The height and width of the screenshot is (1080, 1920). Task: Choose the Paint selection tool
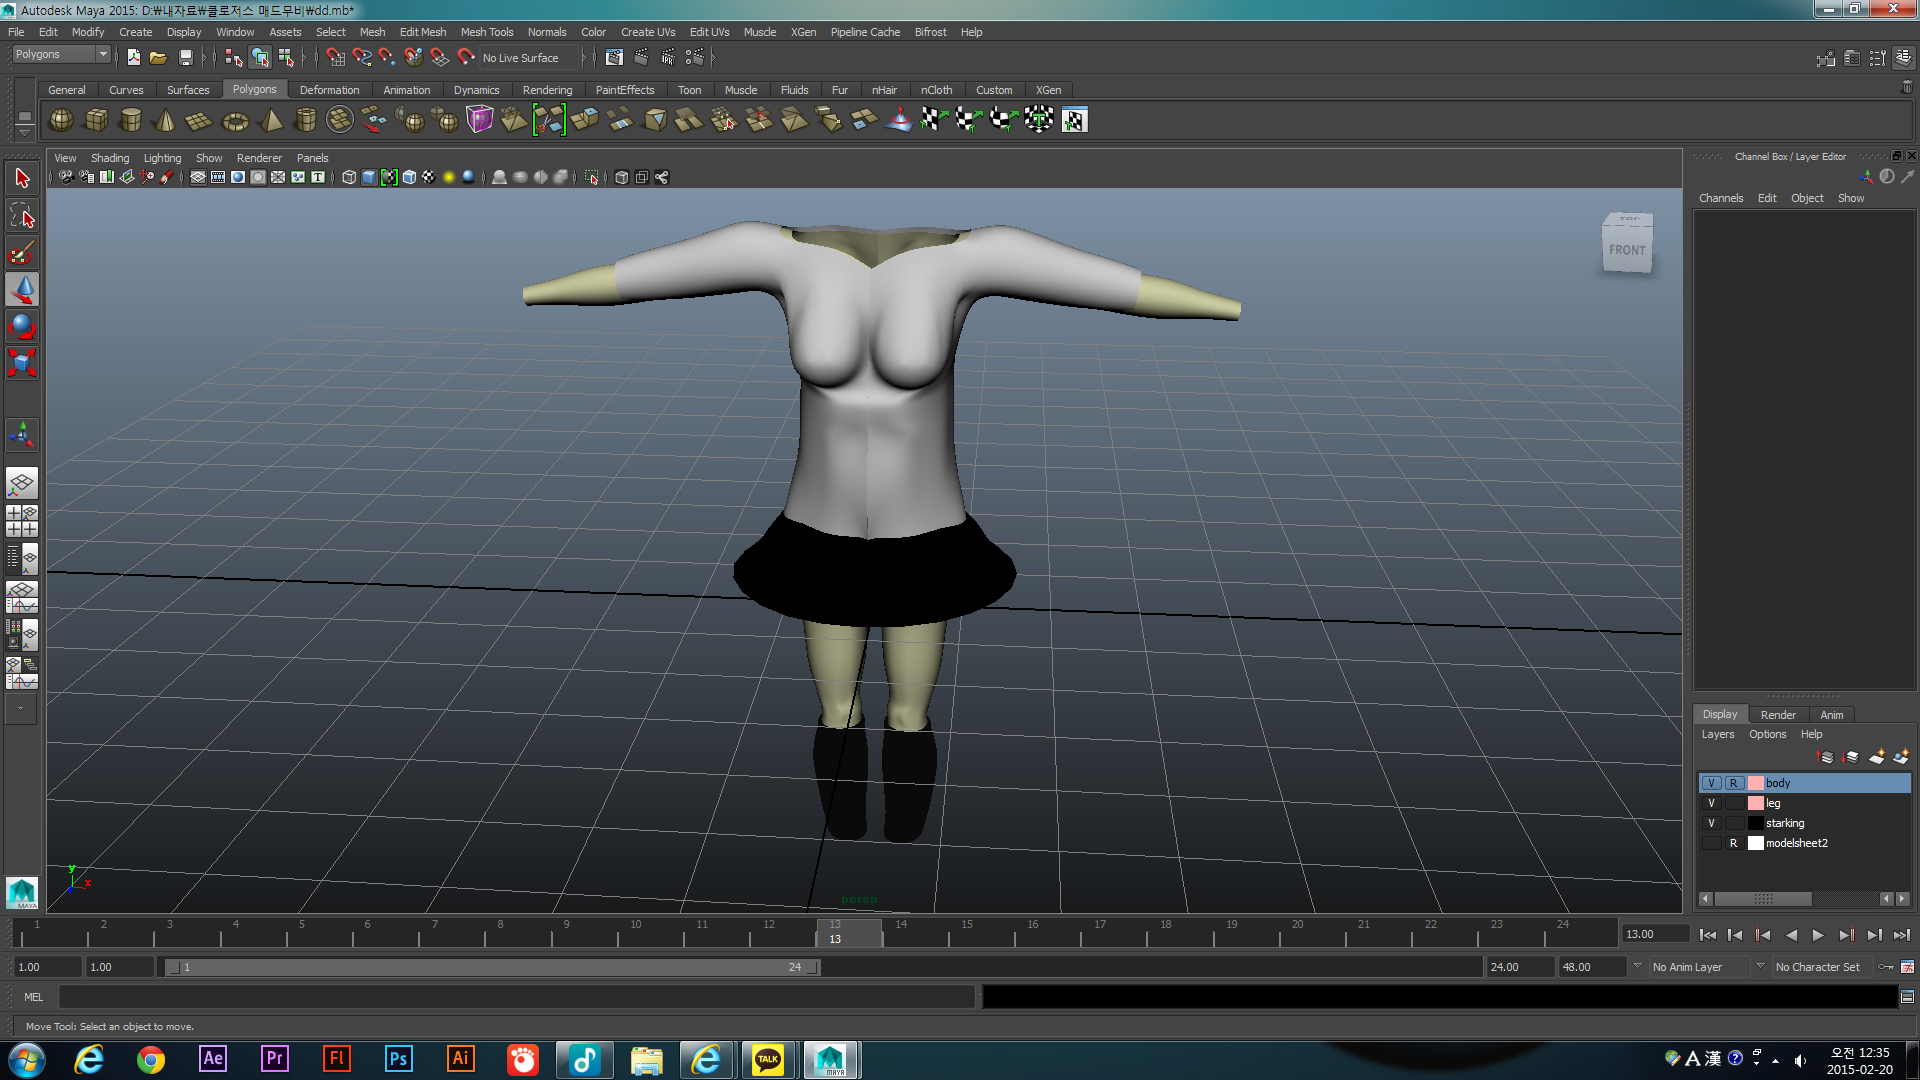[22, 253]
